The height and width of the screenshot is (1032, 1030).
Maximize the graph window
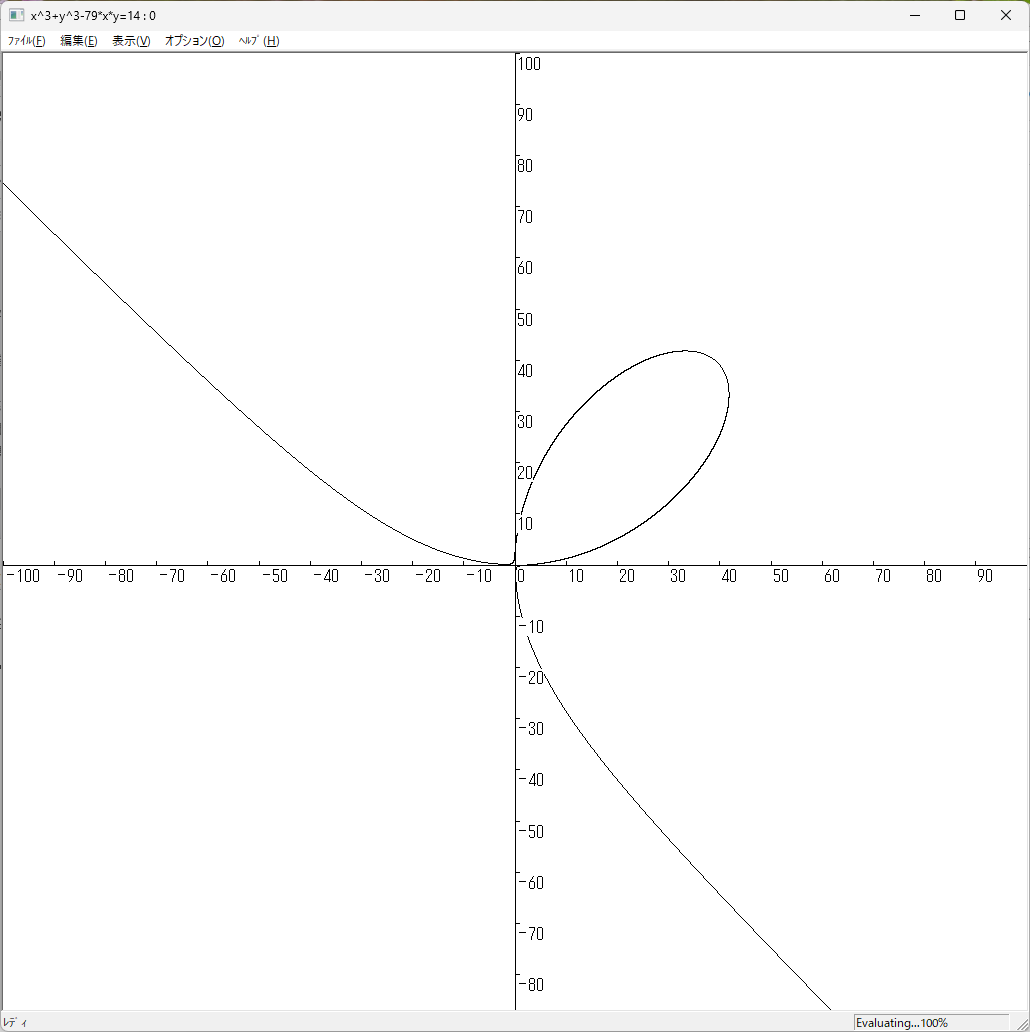[960, 15]
